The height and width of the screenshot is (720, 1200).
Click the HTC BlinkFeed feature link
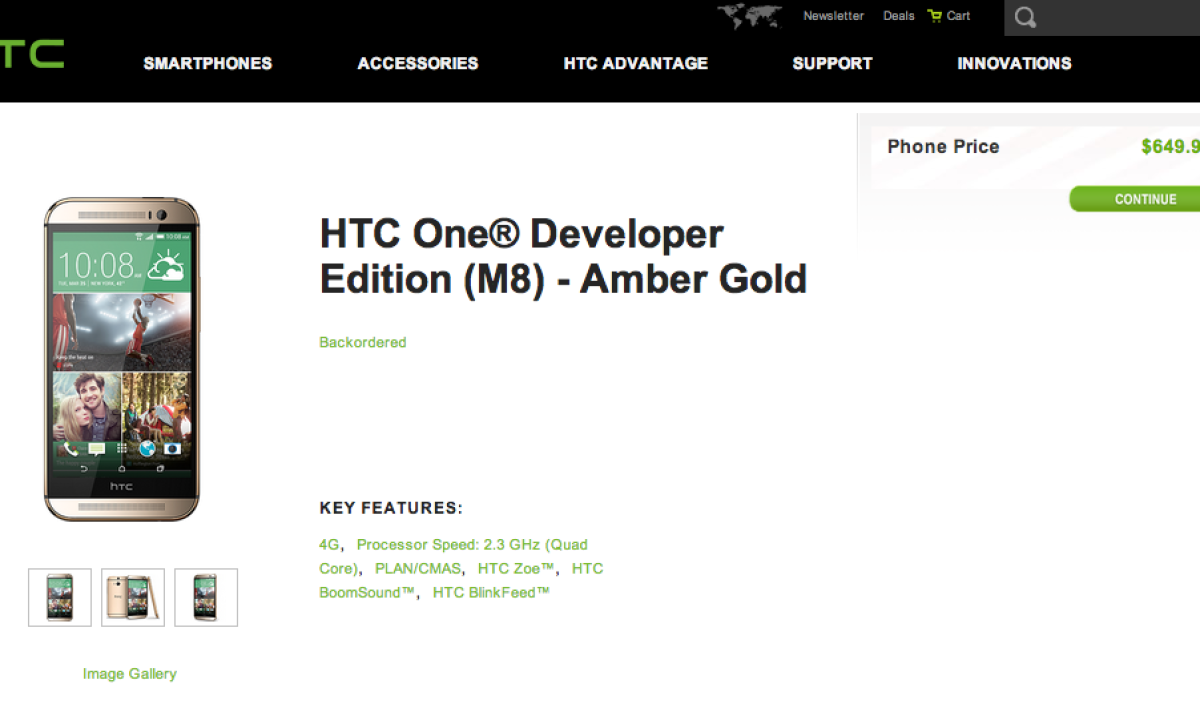tap(491, 593)
